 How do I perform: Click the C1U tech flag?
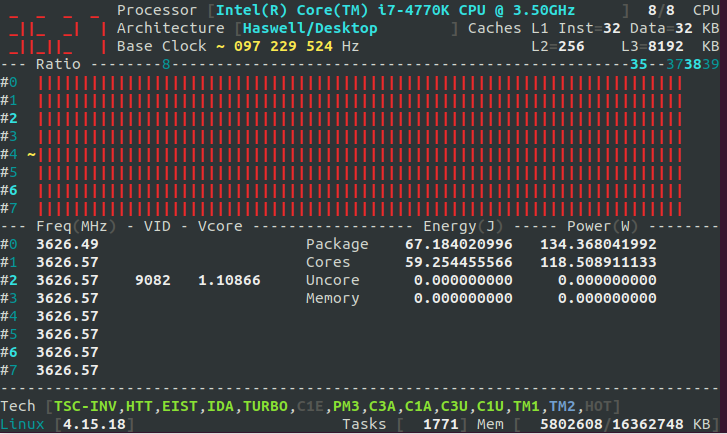pyautogui.click(x=490, y=407)
